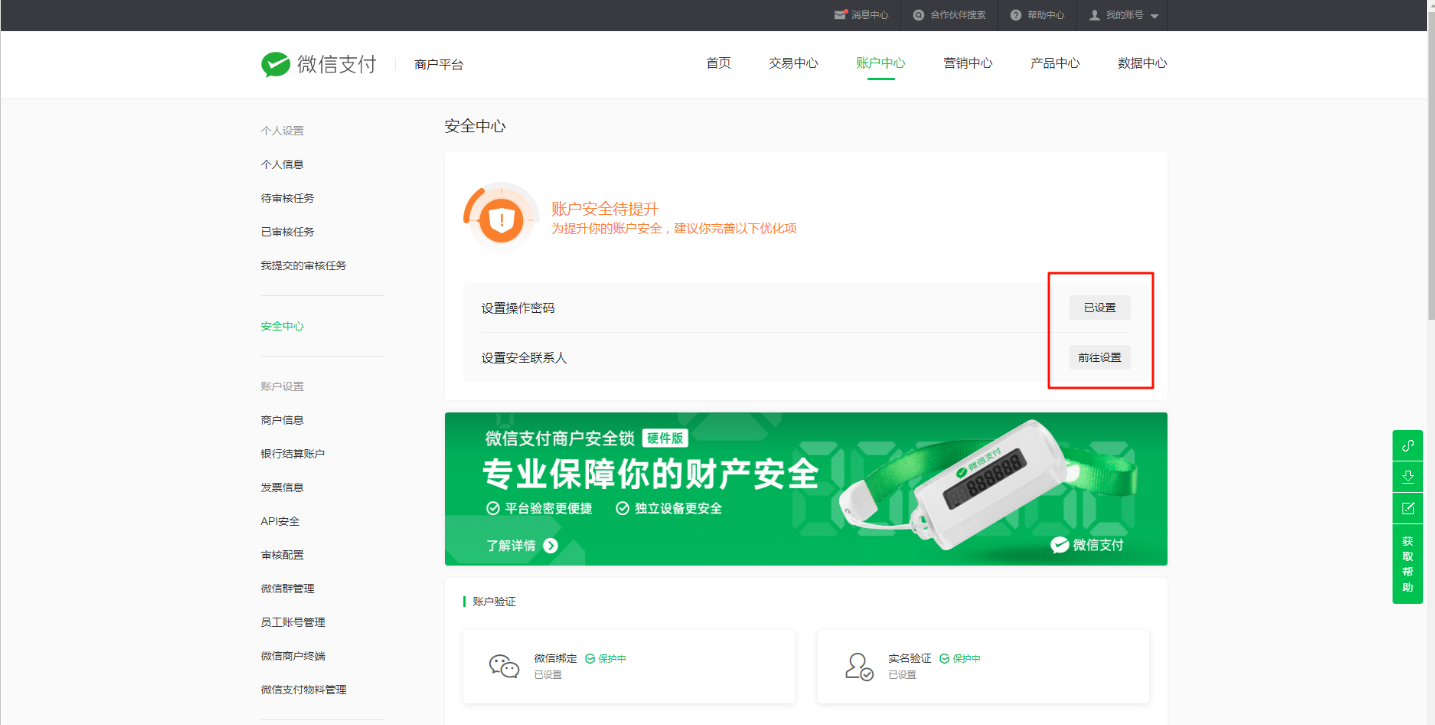Click the floating link chain icon

tap(1408, 446)
